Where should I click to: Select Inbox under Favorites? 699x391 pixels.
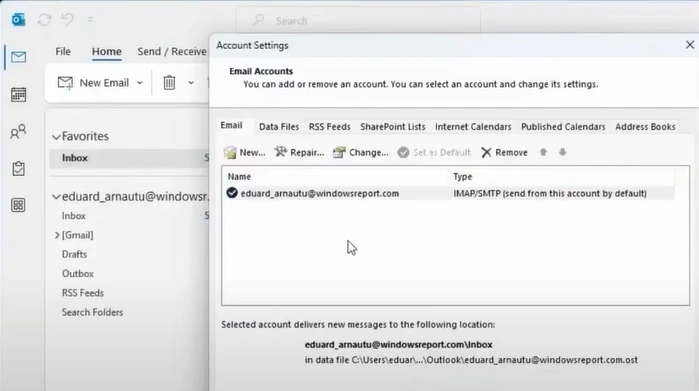click(x=128, y=158)
